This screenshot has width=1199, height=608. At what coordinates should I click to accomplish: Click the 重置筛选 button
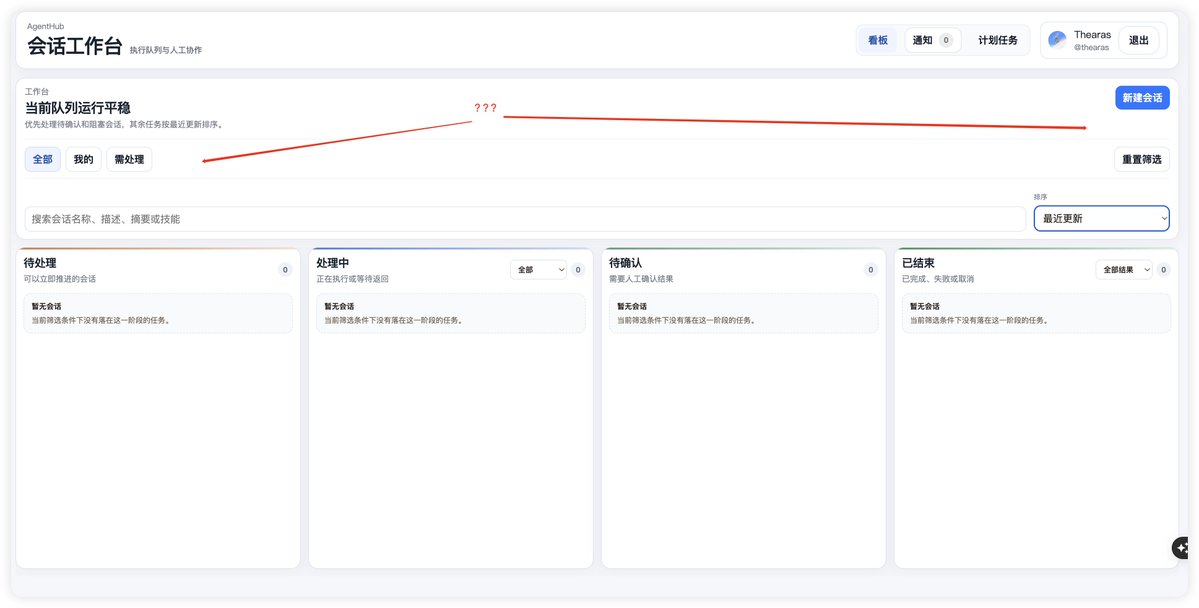[1142, 160]
